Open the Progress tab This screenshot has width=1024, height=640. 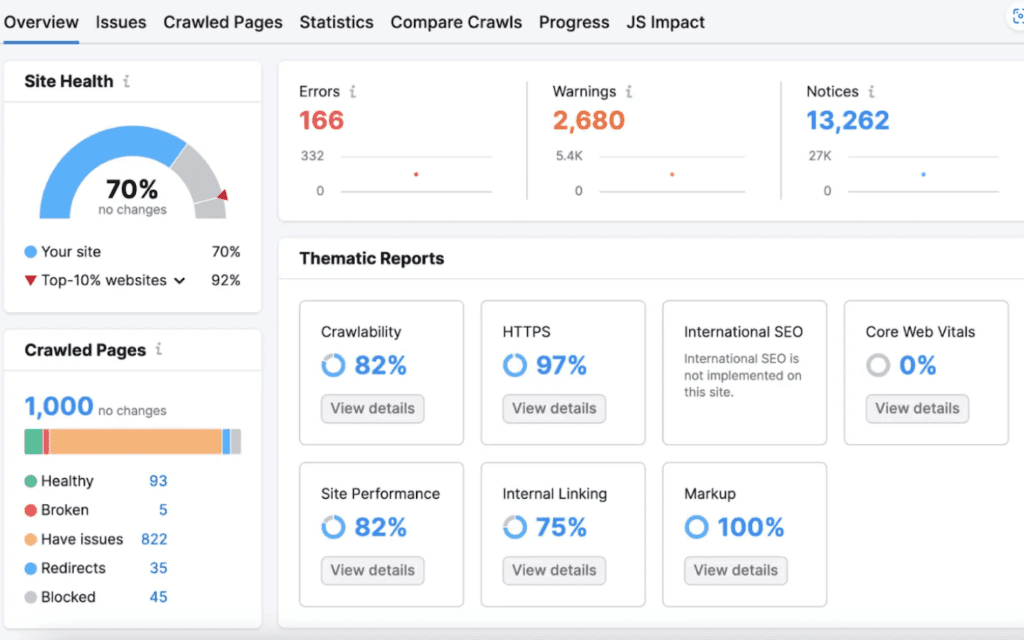(574, 22)
